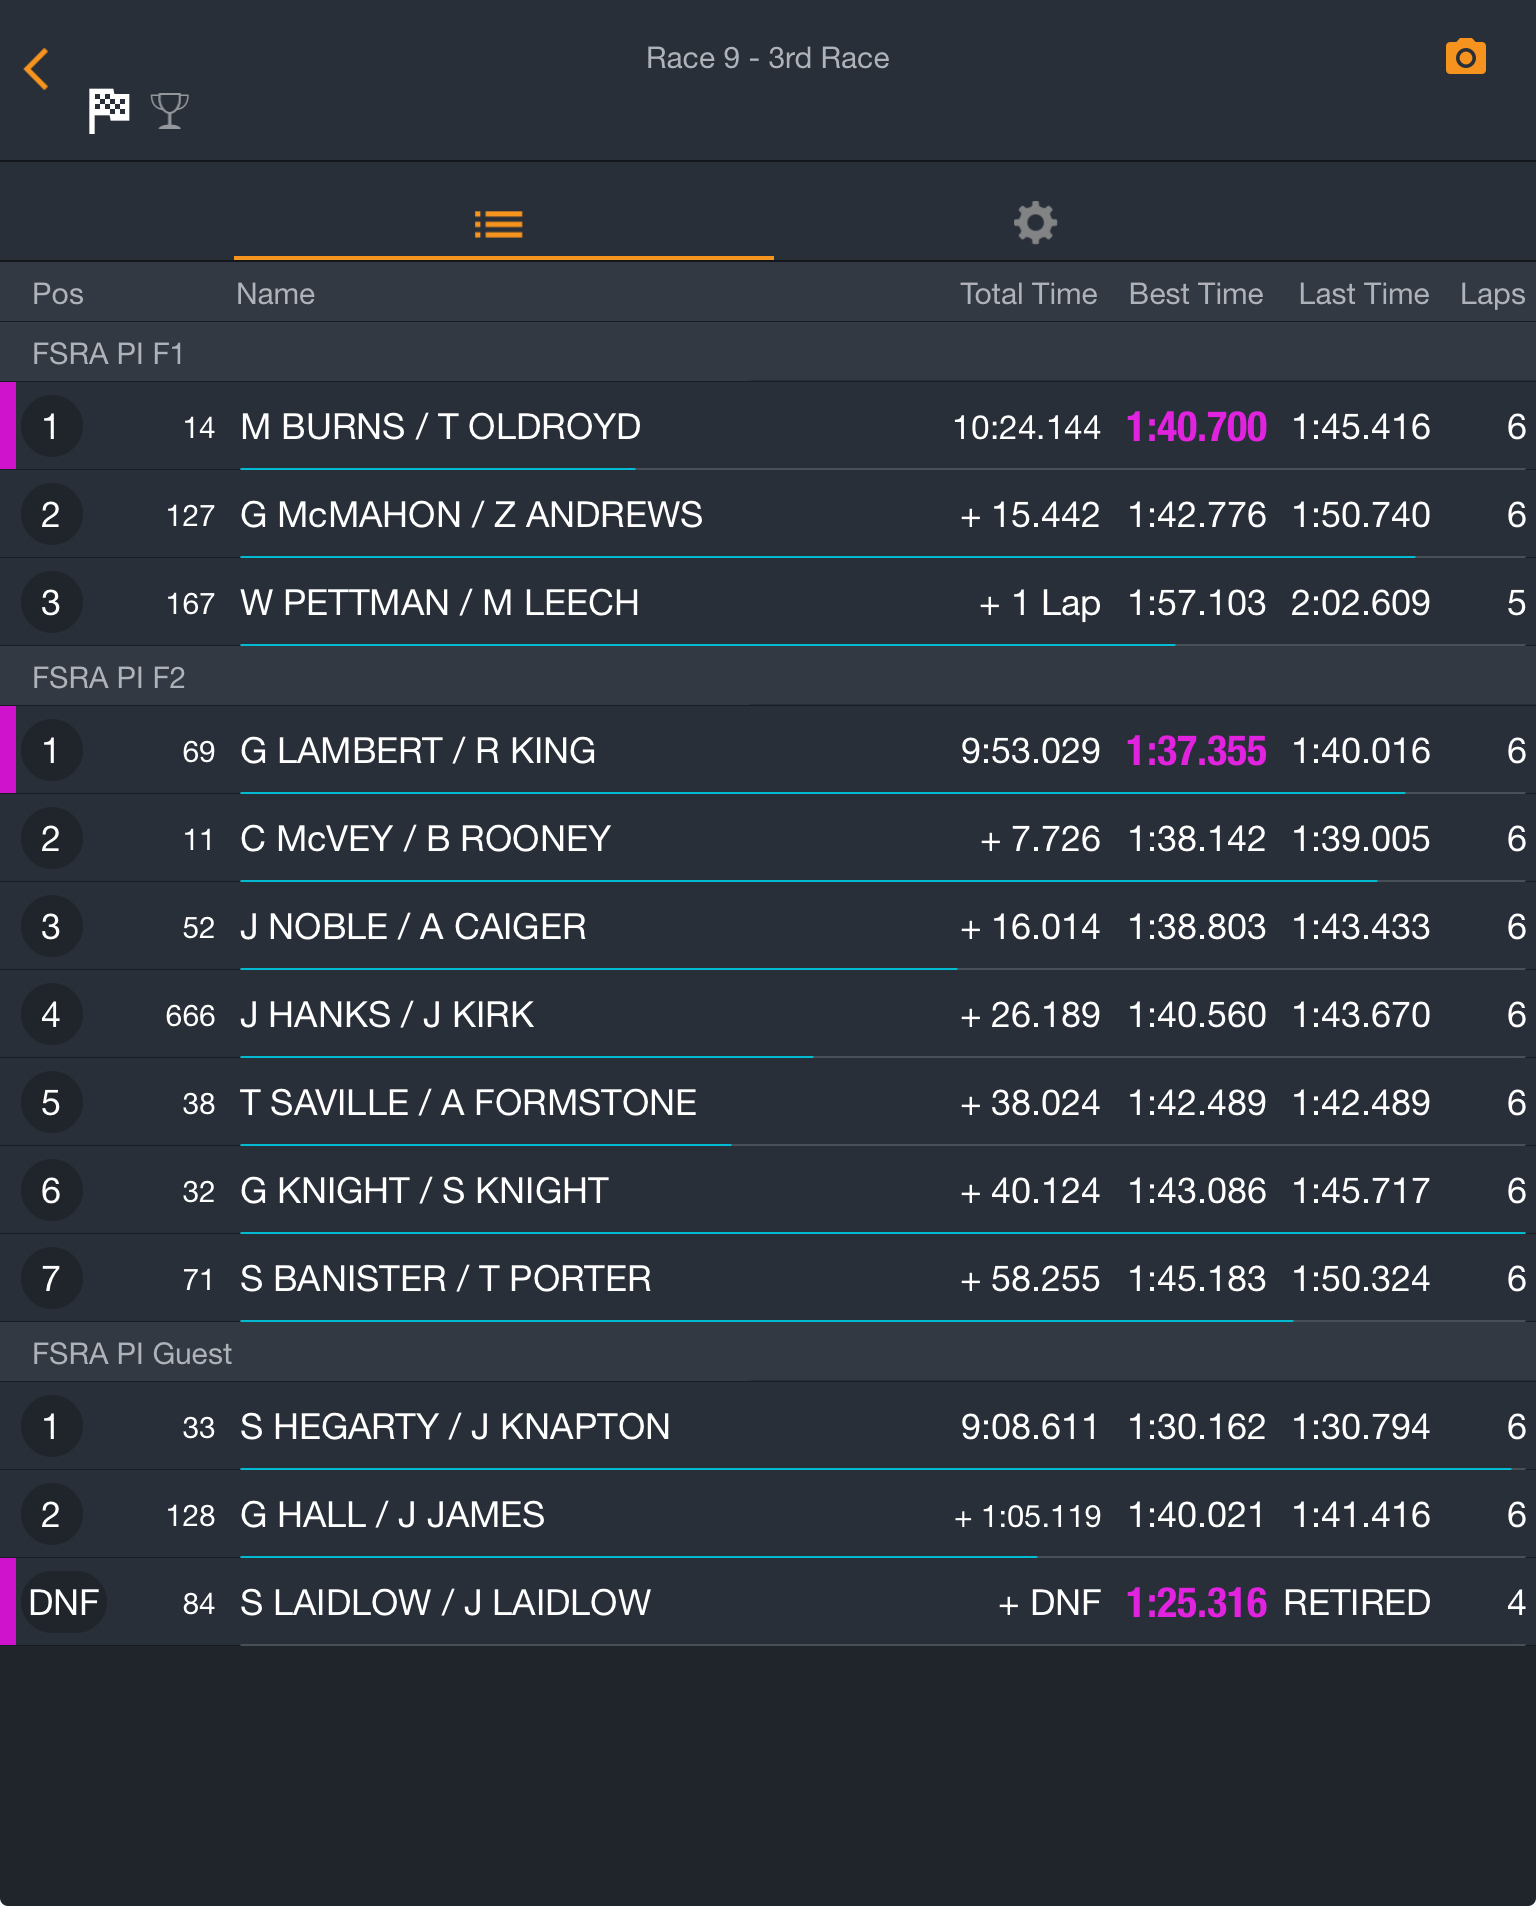The width and height of the screenshot is (1536, 1906).
Task: Open S BANISTER / T PORTER row
Action: tap(768, 1278)
